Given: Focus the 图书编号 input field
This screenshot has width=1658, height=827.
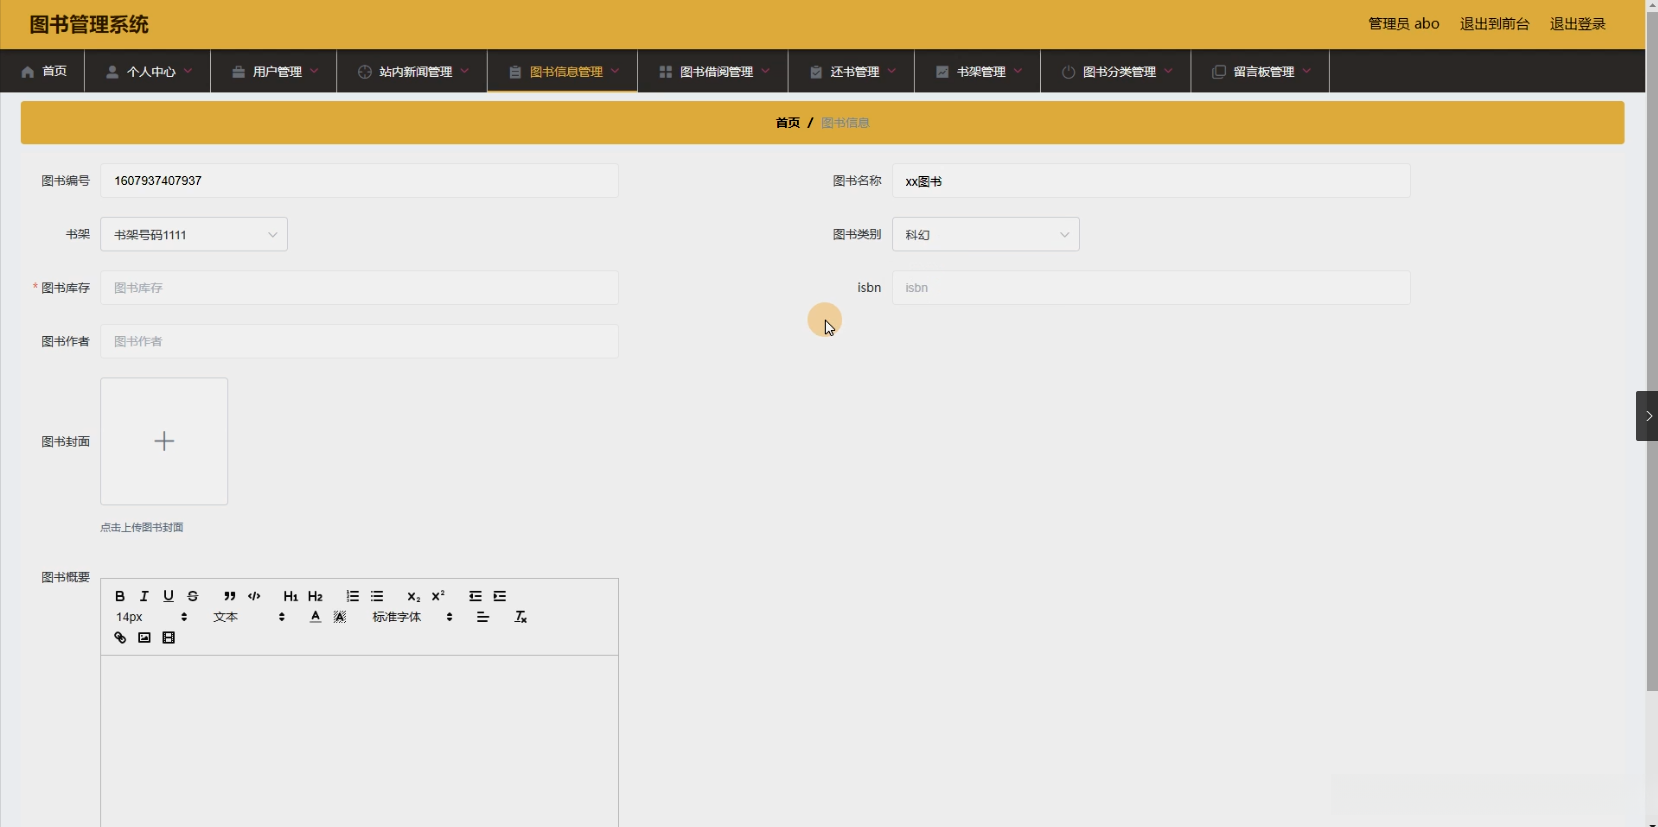Looking at the screenshot, I should click(x=359, y=181).
